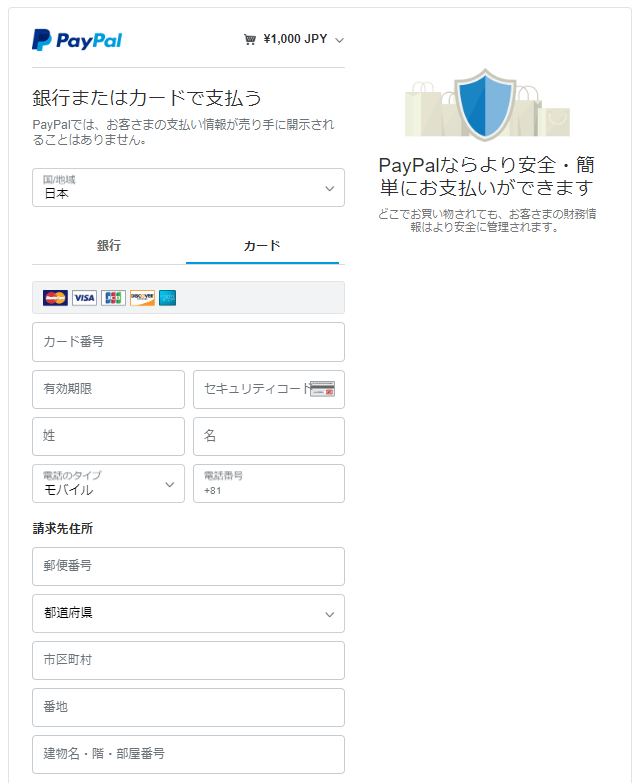Screen dimensions: 642x783
Task: Click the PayPal logo
Action: click(77, 40)
